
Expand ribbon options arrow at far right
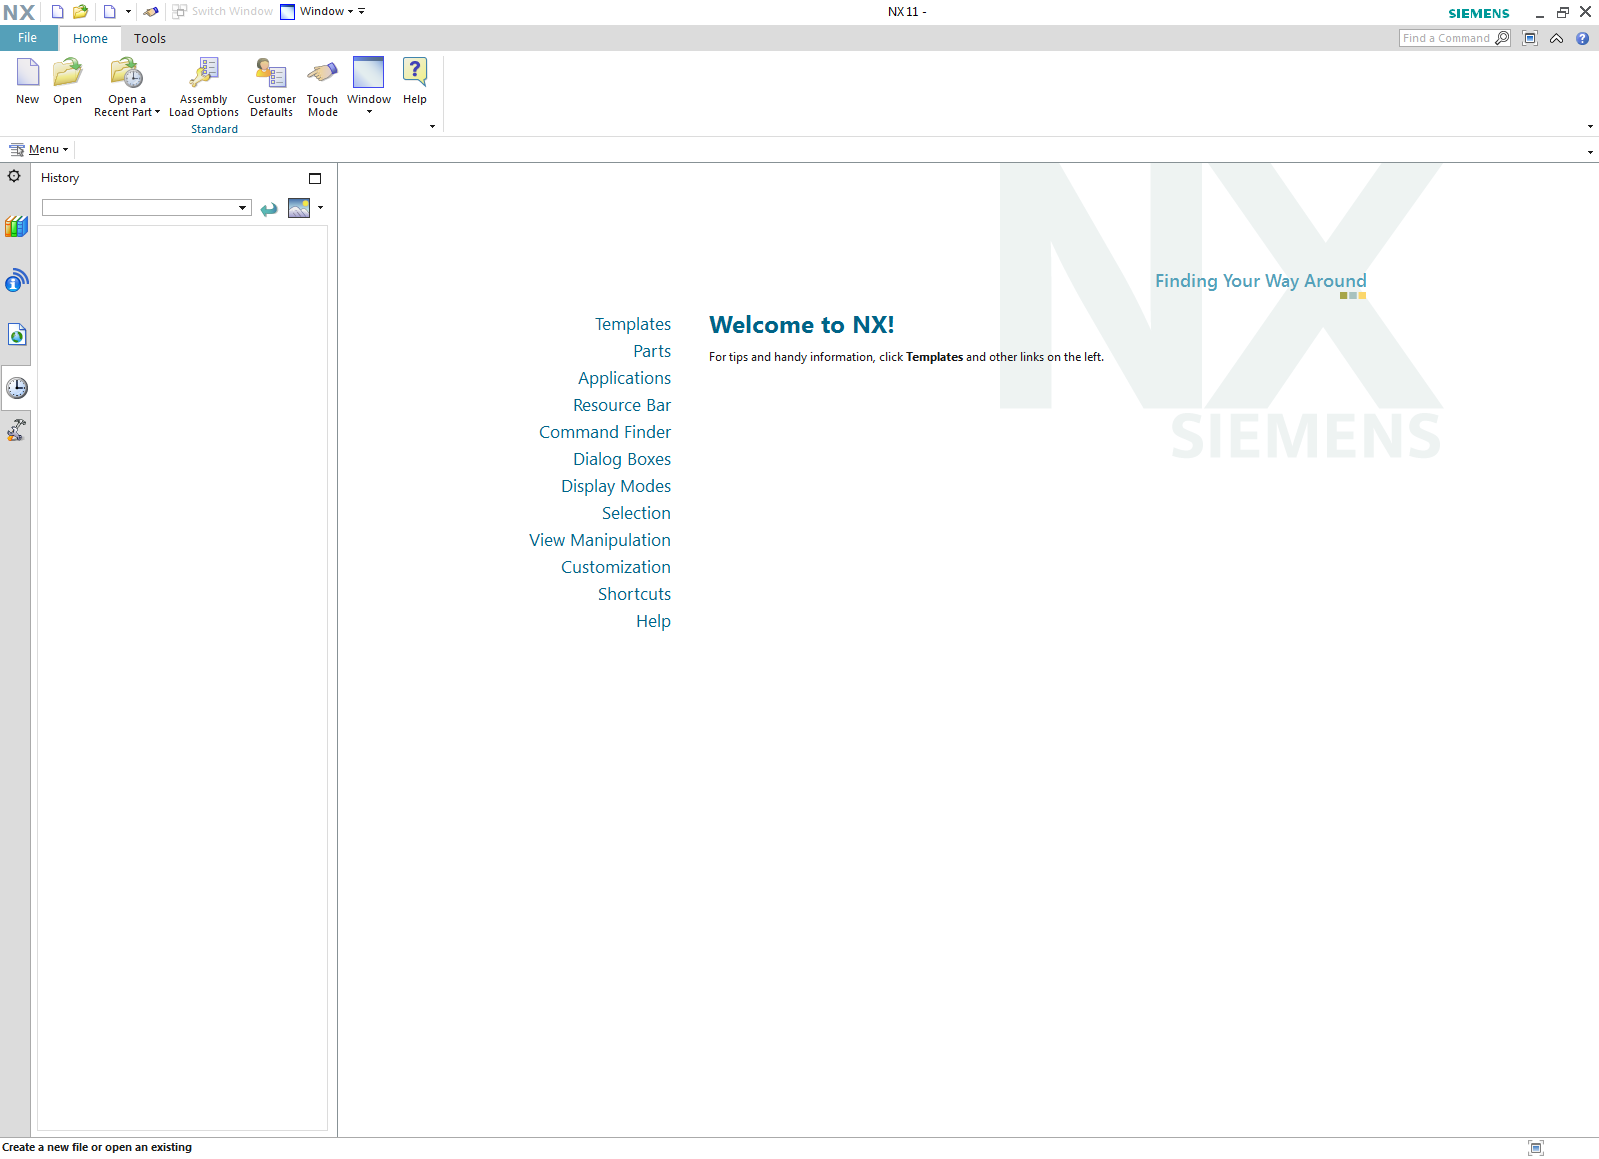(1590, 127)
